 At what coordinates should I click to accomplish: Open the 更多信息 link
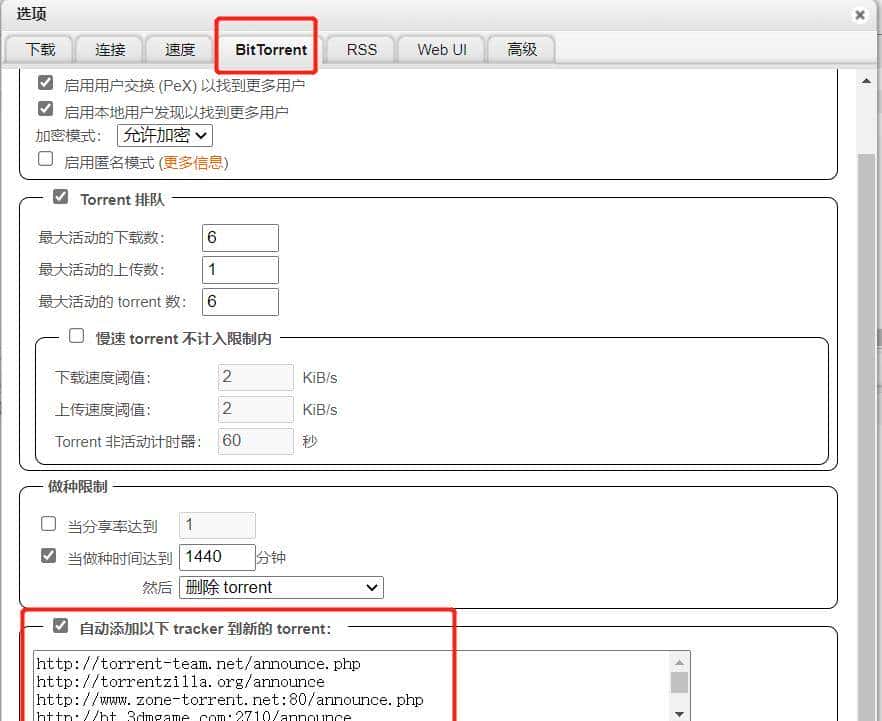[x=194, y=162]
